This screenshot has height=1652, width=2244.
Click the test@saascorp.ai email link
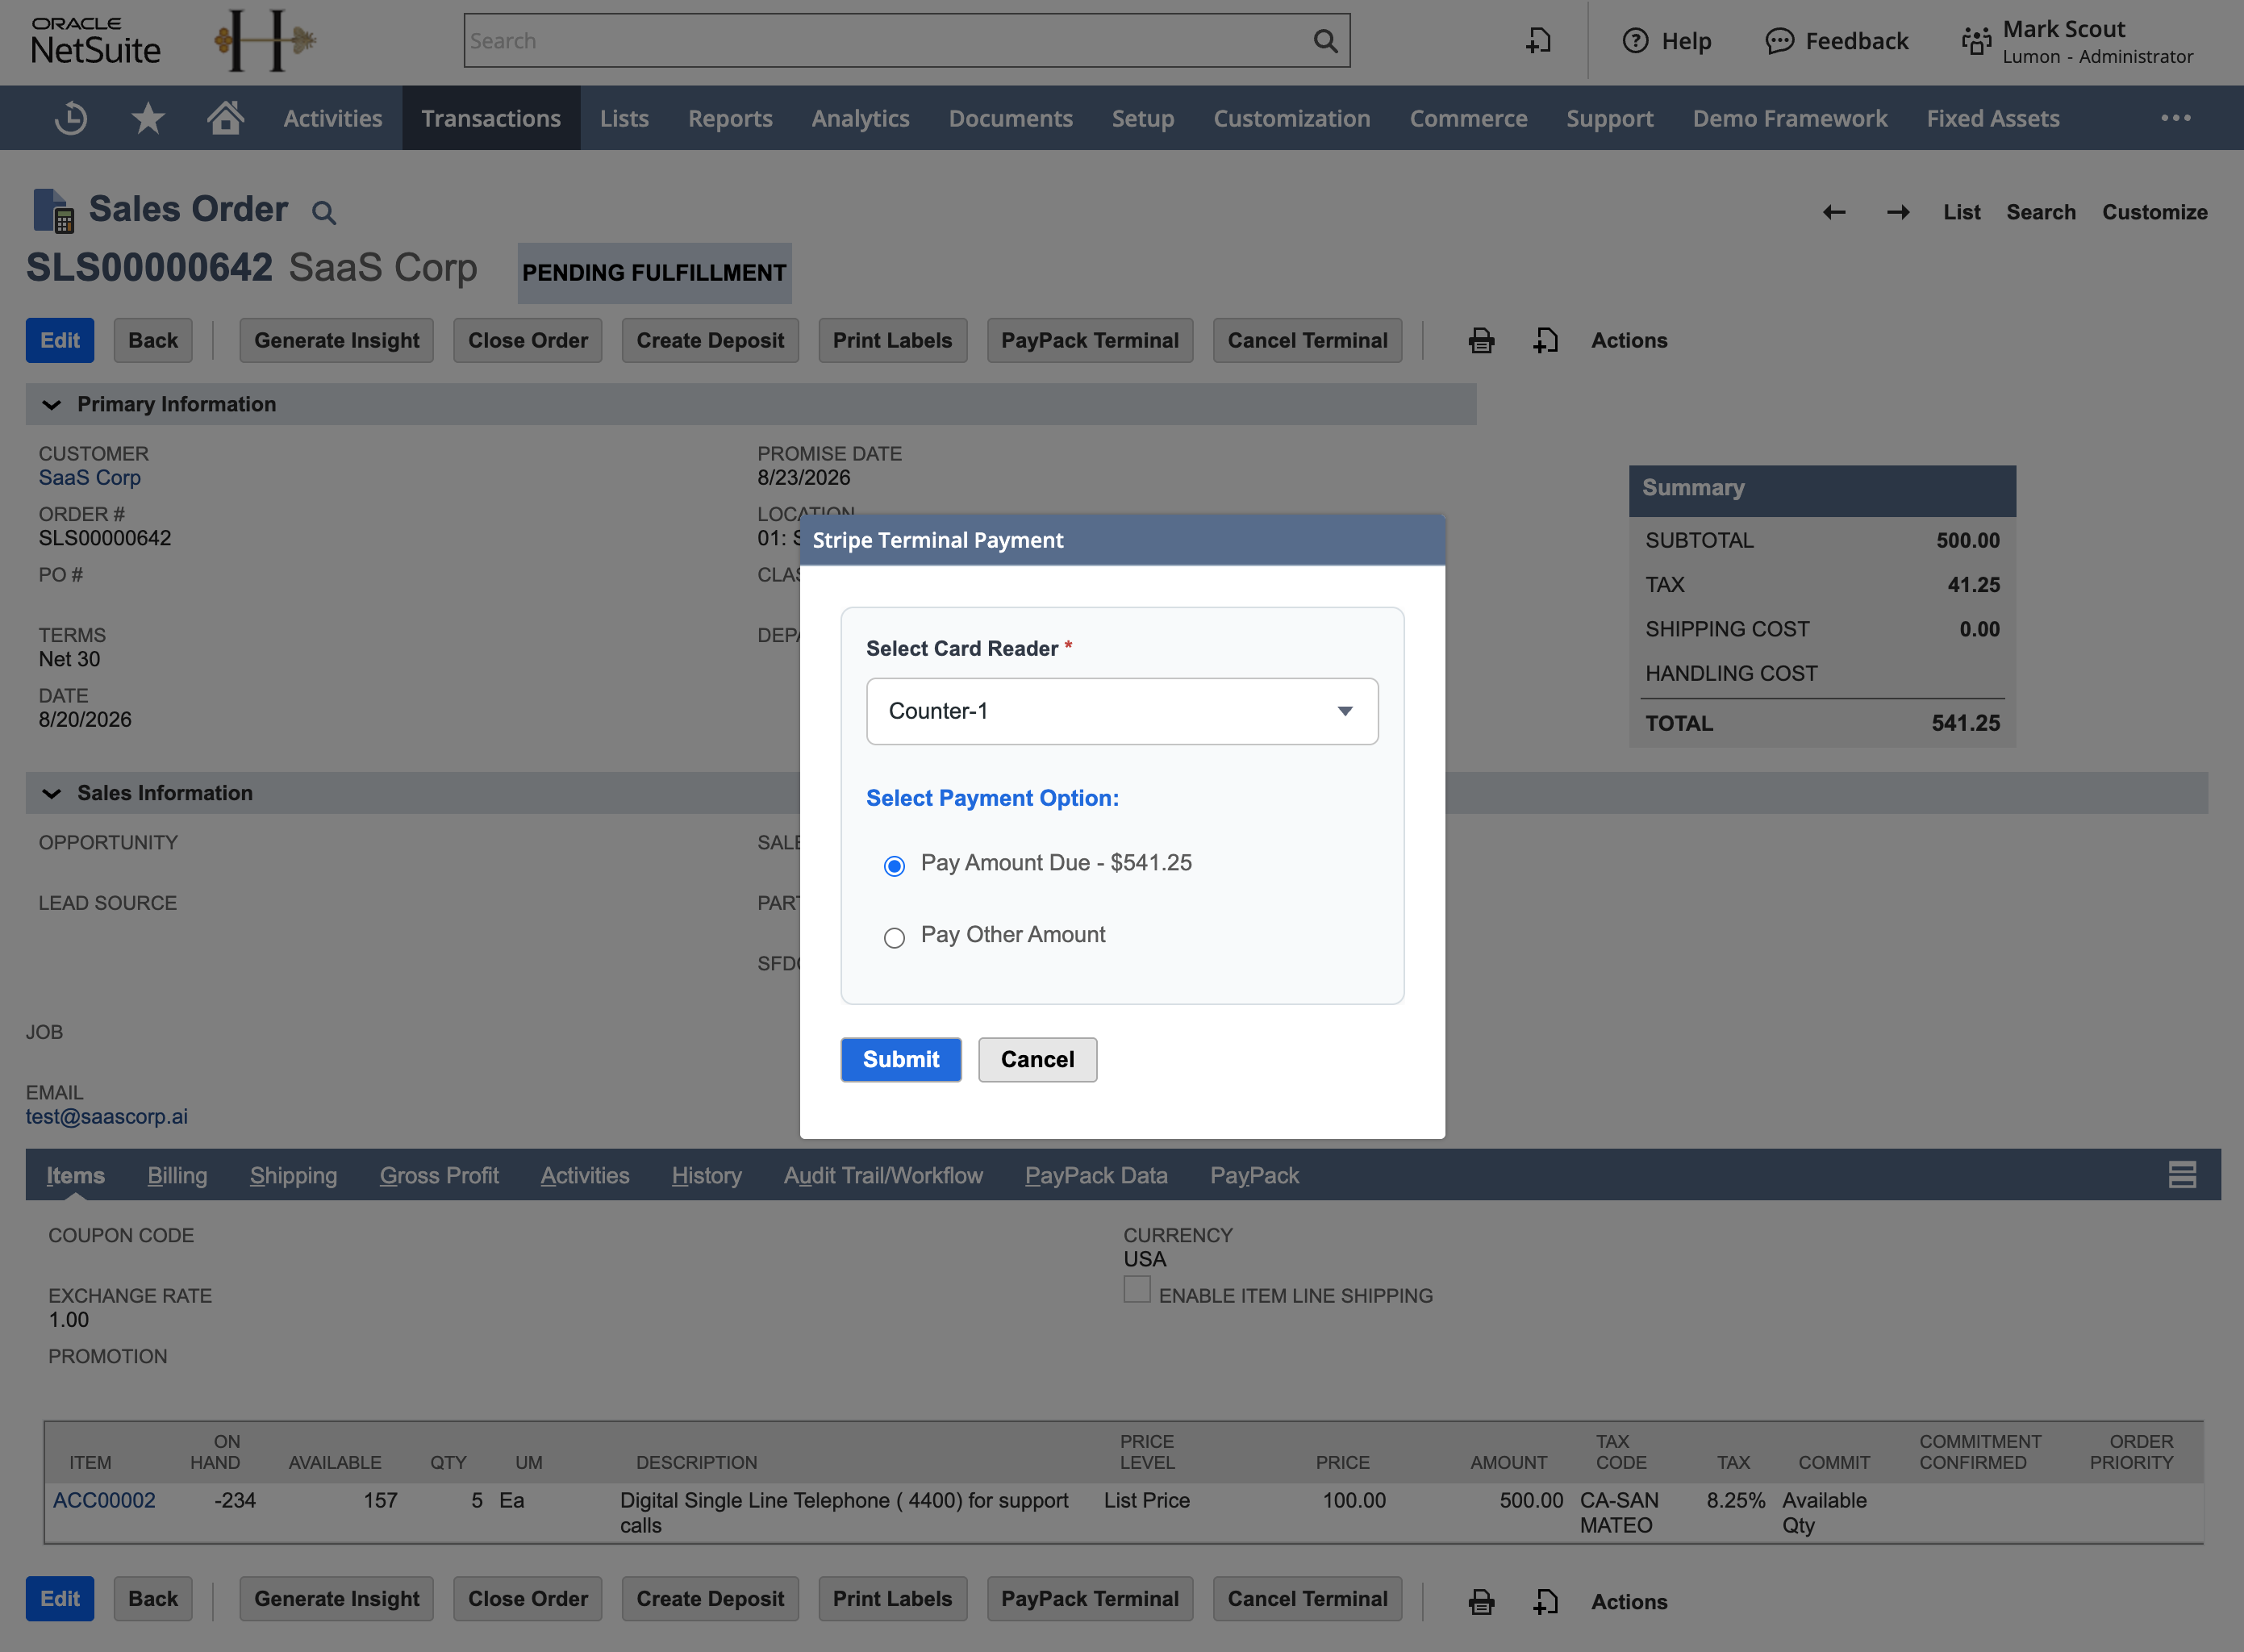tap(107, 1117)
